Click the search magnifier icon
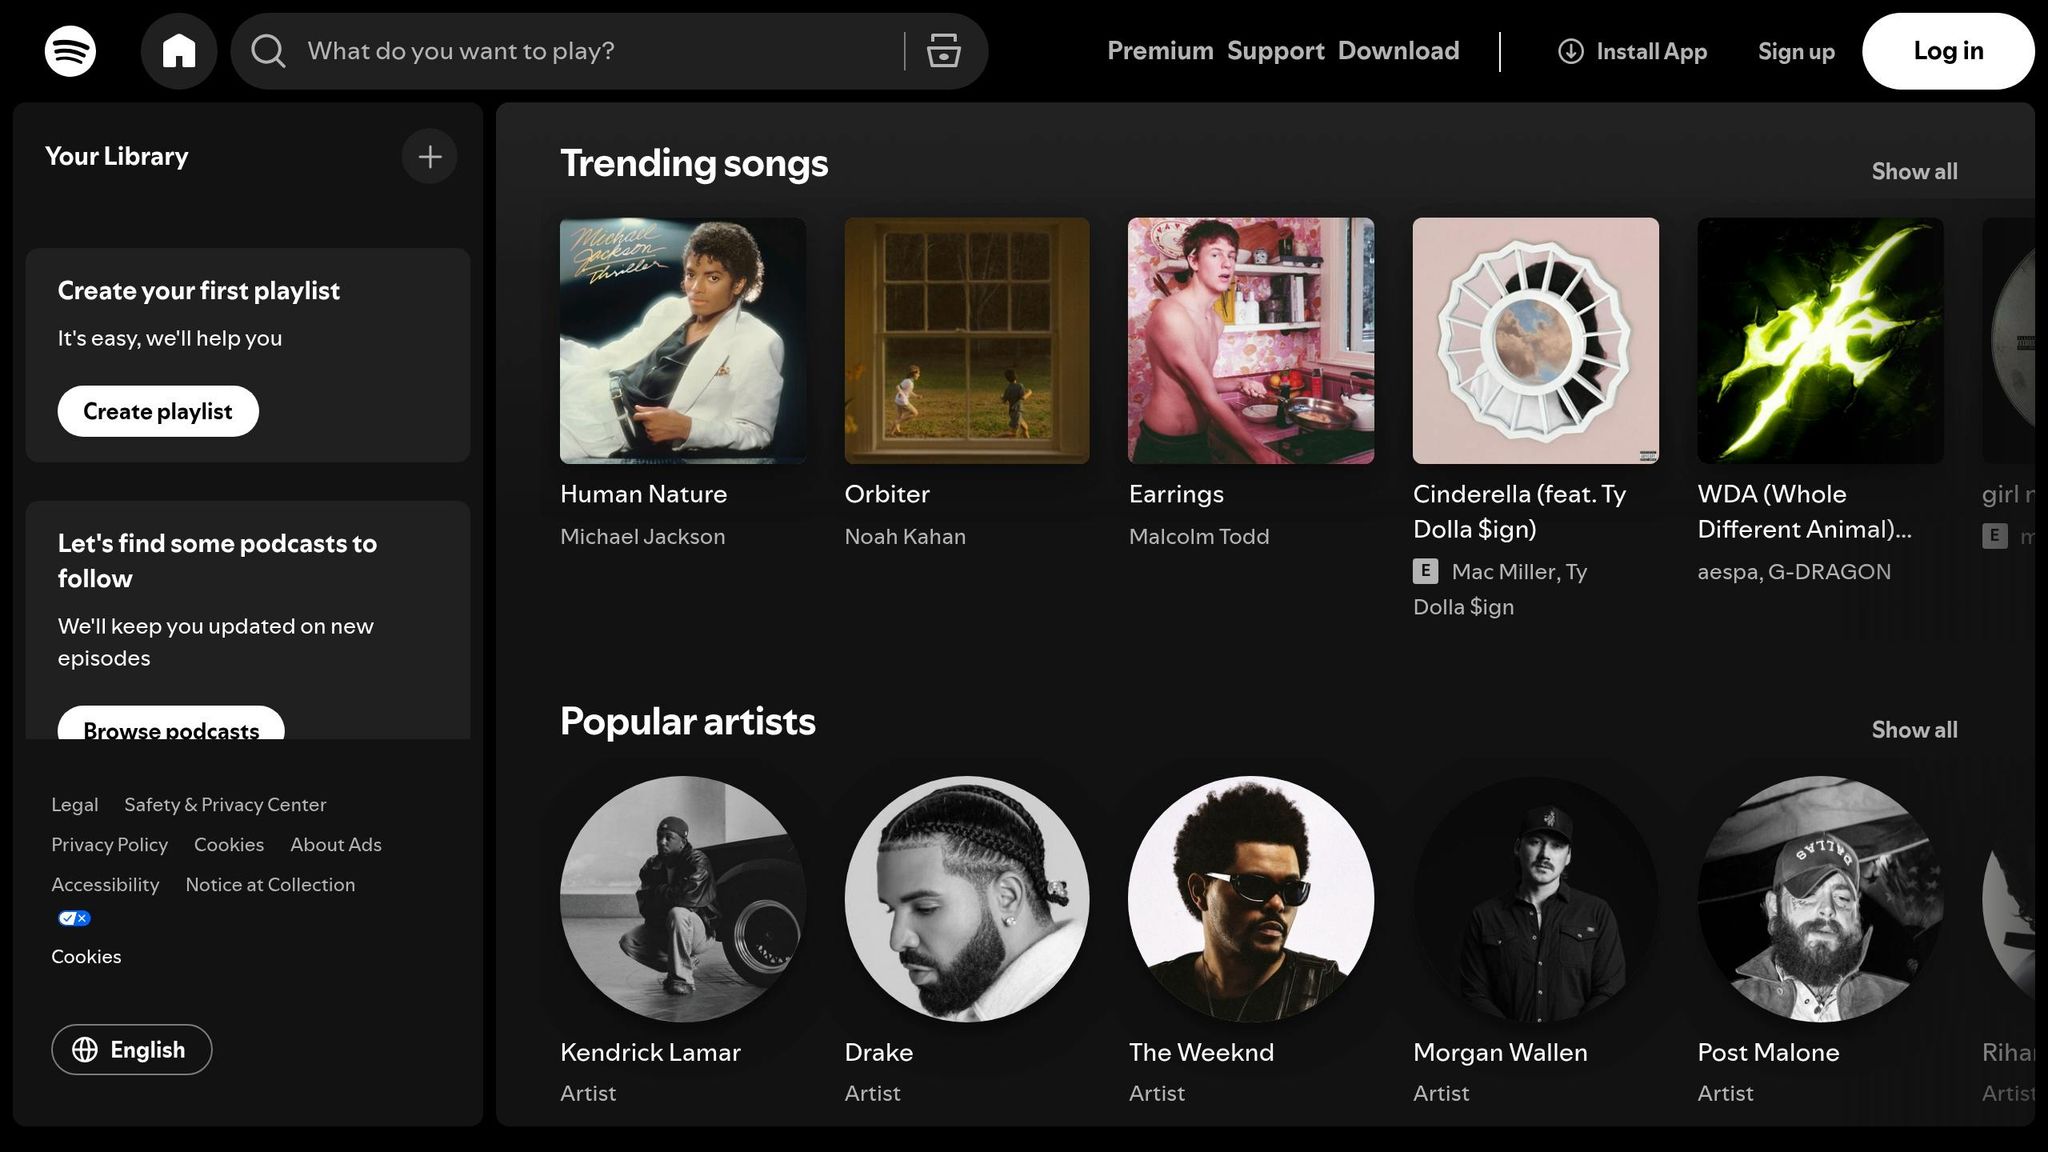The image size is (2048, 1152). tap(268, 51)
